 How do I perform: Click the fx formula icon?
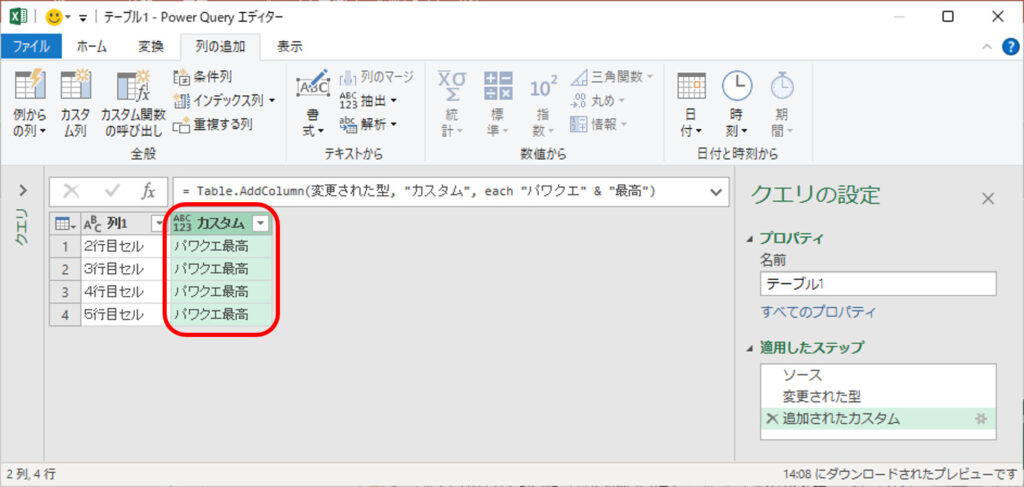149,191
